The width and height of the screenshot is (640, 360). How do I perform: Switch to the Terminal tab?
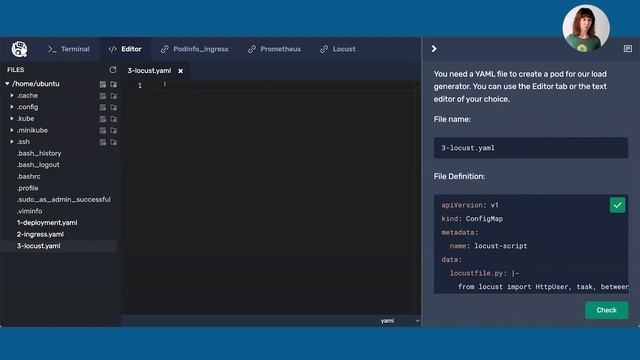coord(69,49)
